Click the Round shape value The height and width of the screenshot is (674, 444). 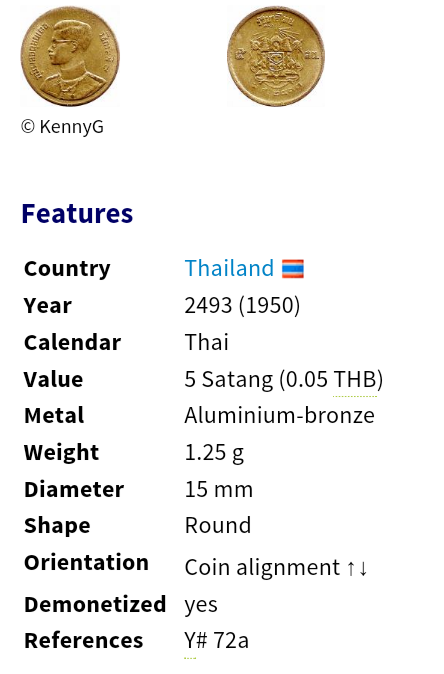pos(218,525)
